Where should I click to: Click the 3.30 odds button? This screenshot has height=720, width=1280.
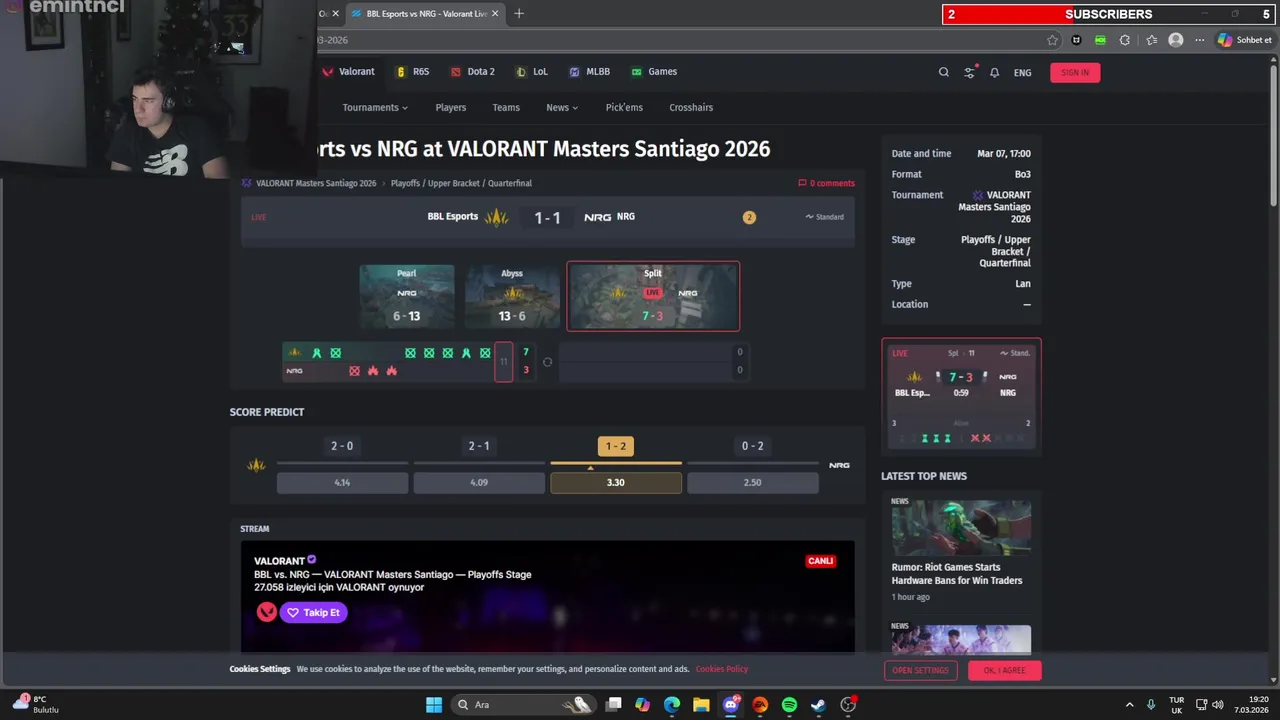(616, 482)
